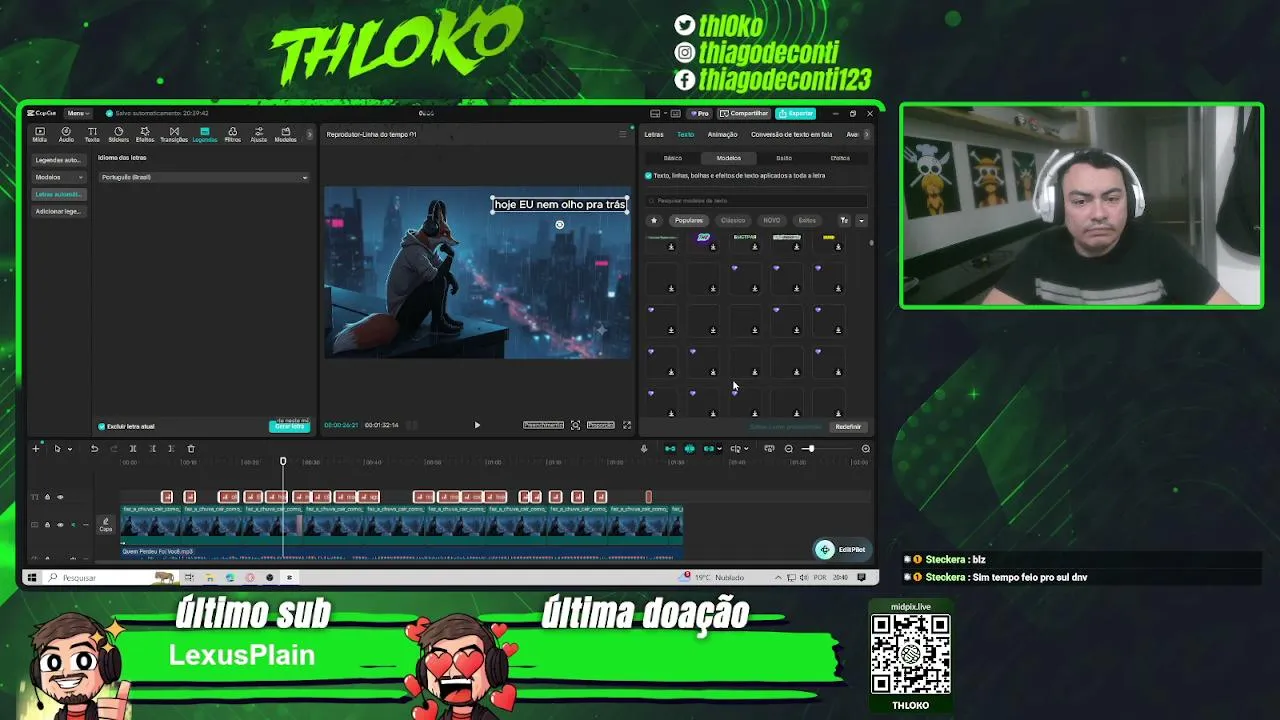Open the Mídia panel
Screen dimensions: 1280x720
40,134
